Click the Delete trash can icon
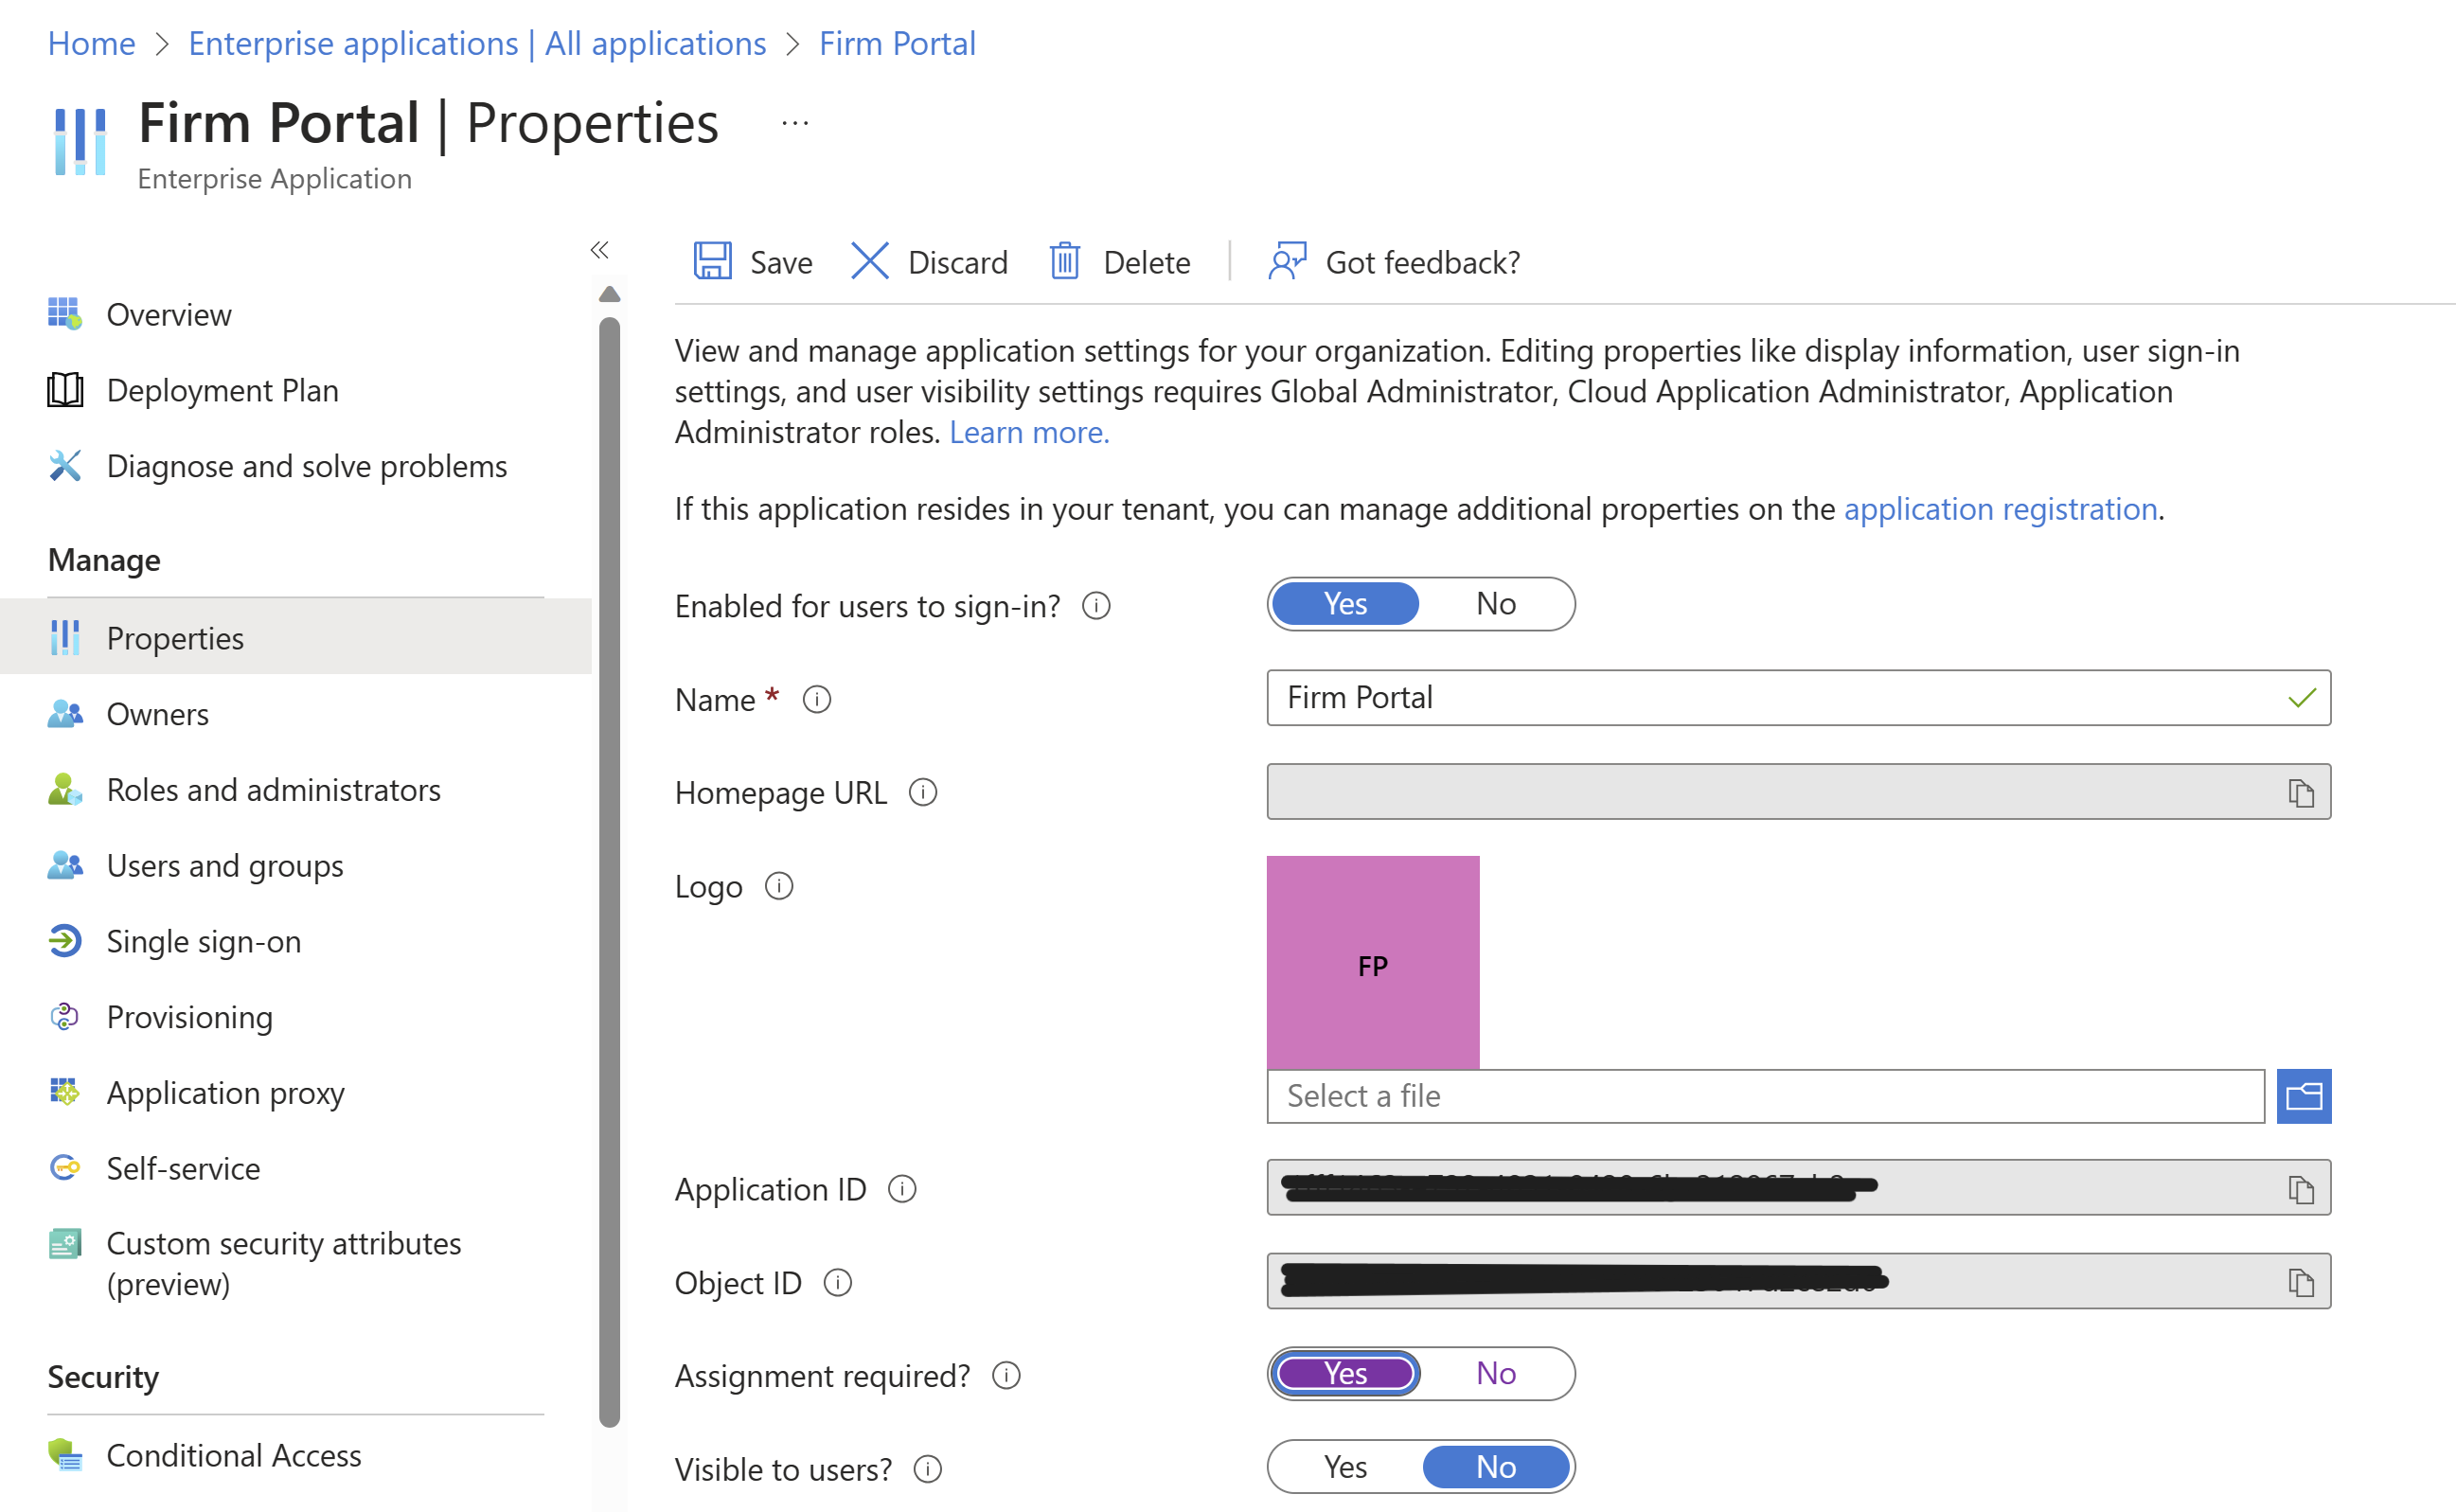The width and height of the screenshot is (2456, 1512). pyautogui.click(x=1064, y=262)
